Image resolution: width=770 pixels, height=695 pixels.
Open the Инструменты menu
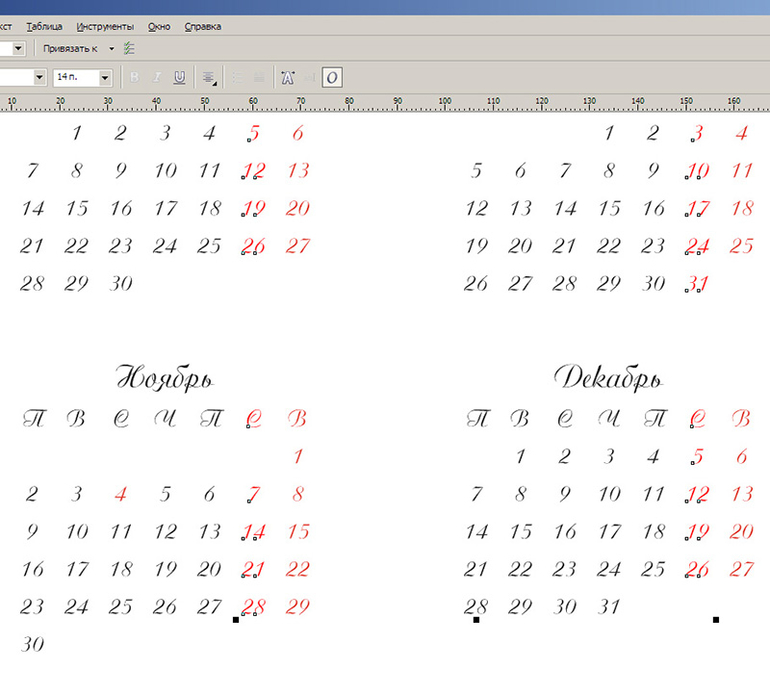click(107, 27)
